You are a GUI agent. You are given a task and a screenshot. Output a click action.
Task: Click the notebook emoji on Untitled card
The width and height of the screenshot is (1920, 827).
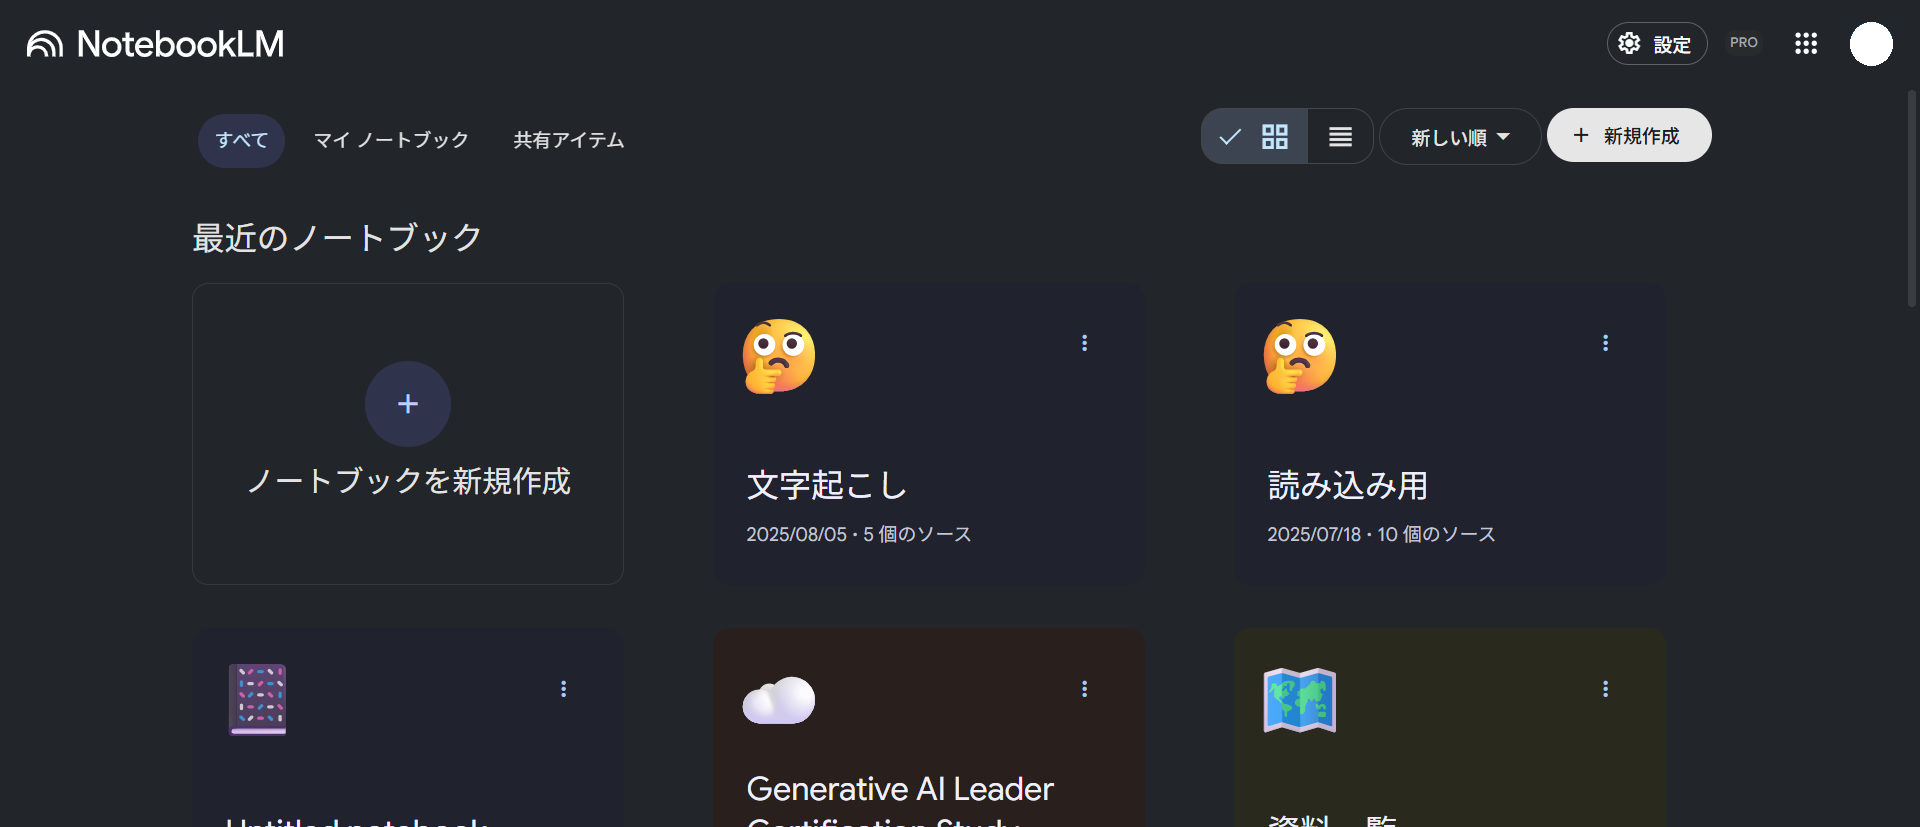pos(258,700)
